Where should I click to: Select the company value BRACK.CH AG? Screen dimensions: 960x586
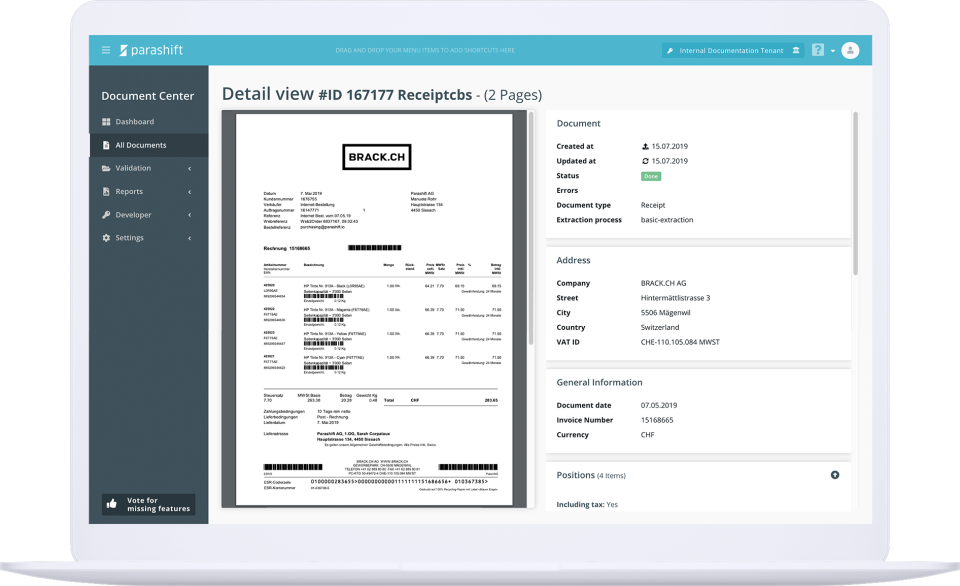(663, 284)
